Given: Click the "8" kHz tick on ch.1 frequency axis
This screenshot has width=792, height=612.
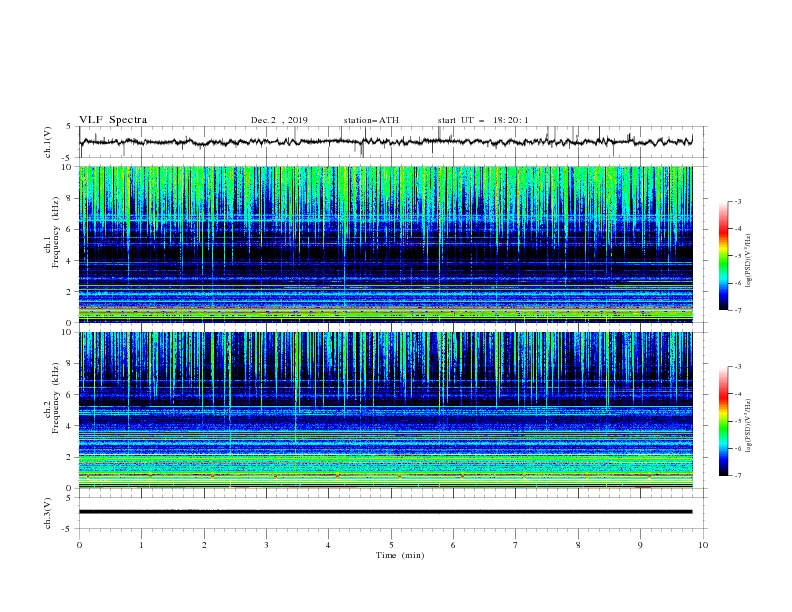Looking at the screenshot, I should click(69, 198).
